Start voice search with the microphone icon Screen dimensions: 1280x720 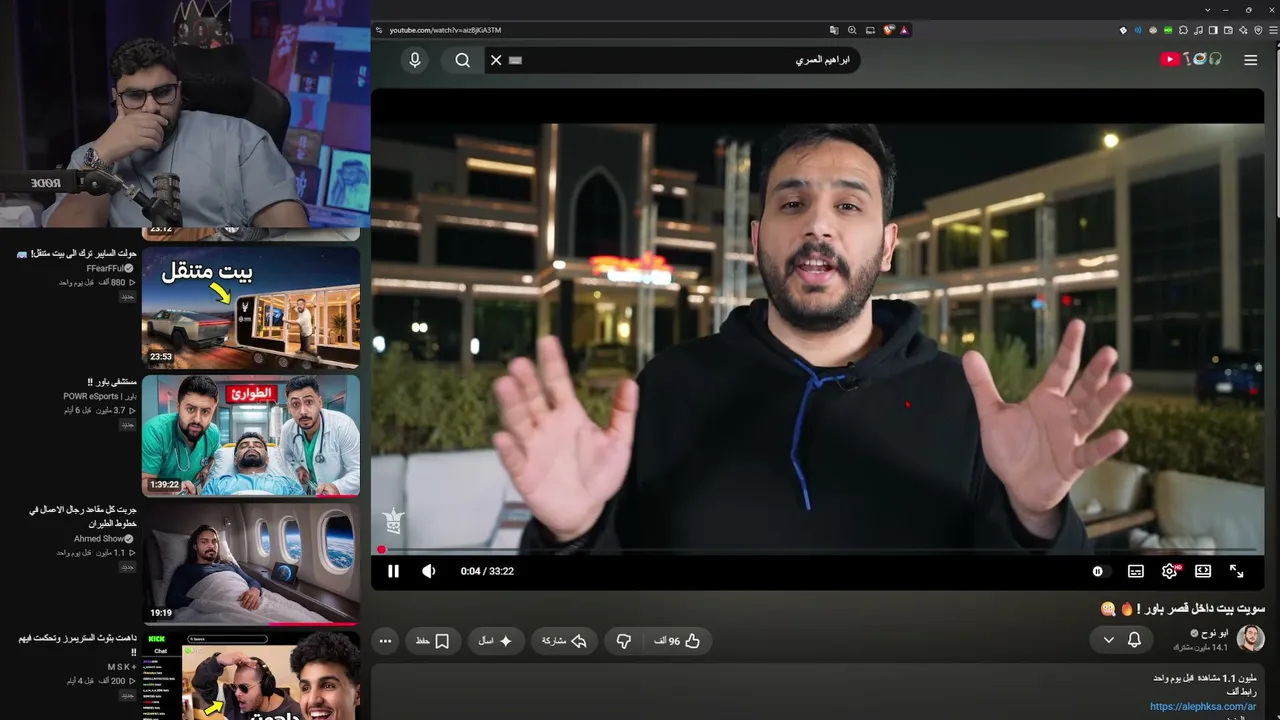tap(415, 60)
